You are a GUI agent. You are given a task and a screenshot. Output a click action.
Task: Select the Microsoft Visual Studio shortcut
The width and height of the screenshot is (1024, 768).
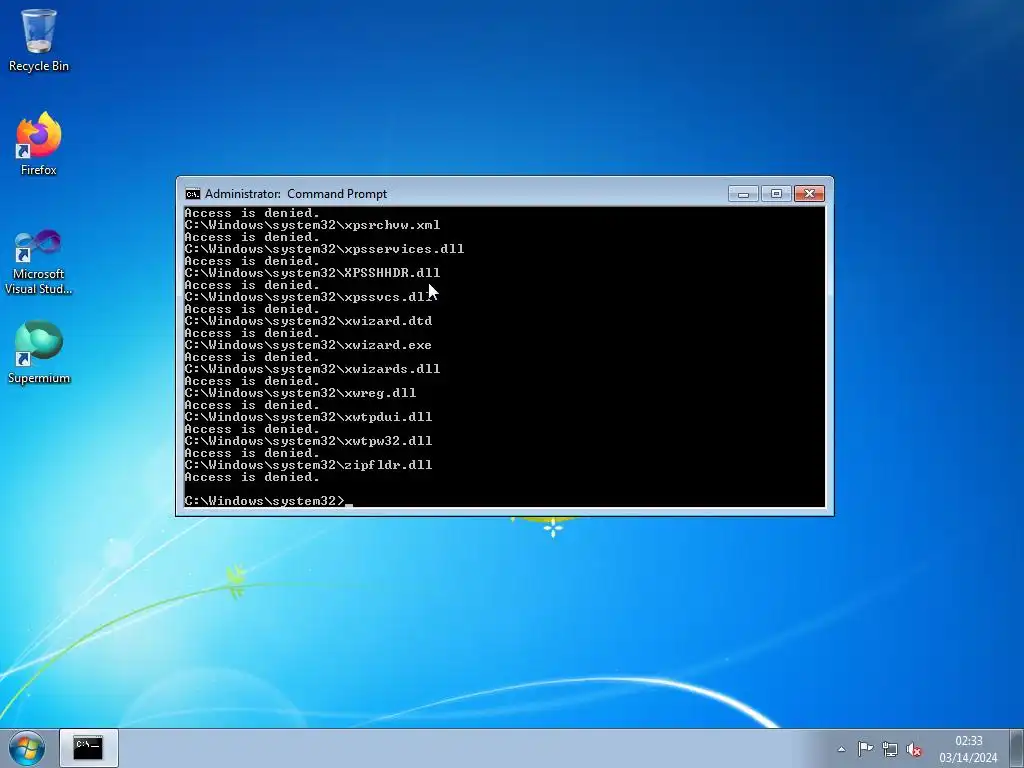click(x=39, y=261)
